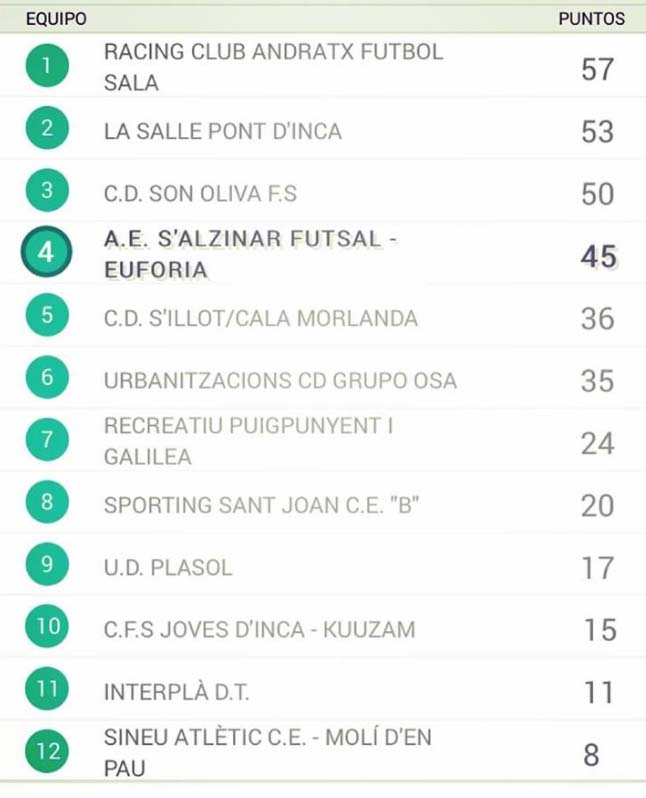646x798 pixels.
Task: Select C.D. Son Oliva F.S team
Action: 200,194
